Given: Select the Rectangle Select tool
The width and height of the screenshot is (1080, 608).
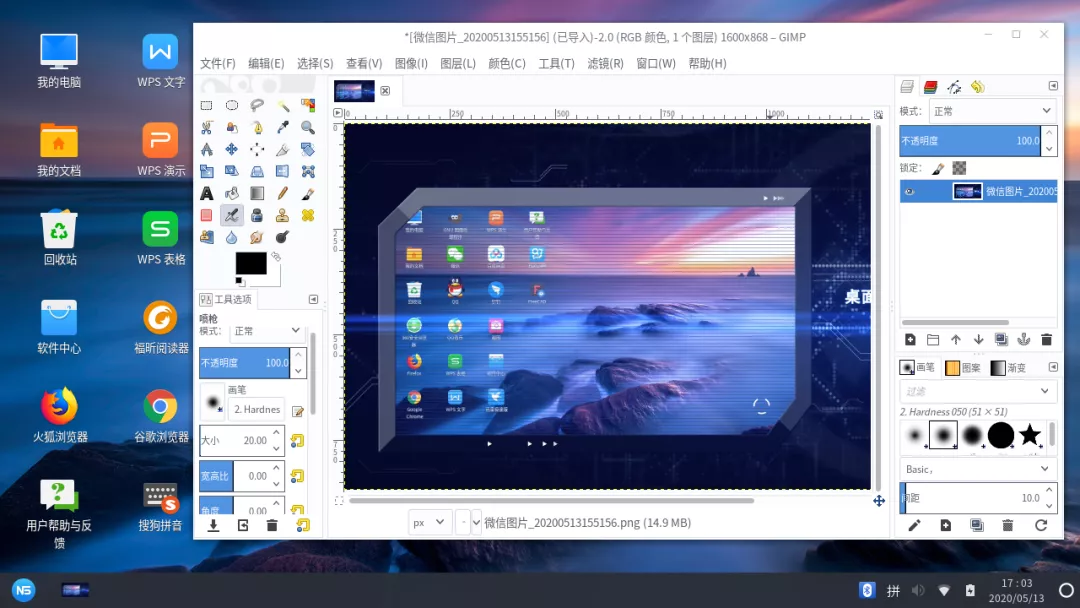Looking at the screenshot, I should [206, 105].
